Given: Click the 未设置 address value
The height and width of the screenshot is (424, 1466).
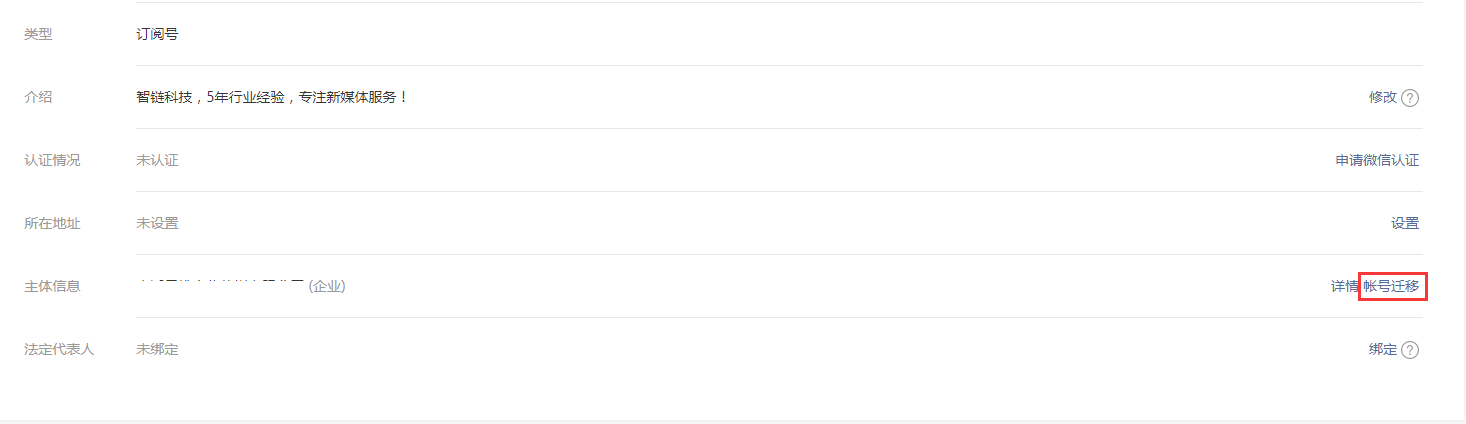Looking at the screenshot, I should [157, 223].
